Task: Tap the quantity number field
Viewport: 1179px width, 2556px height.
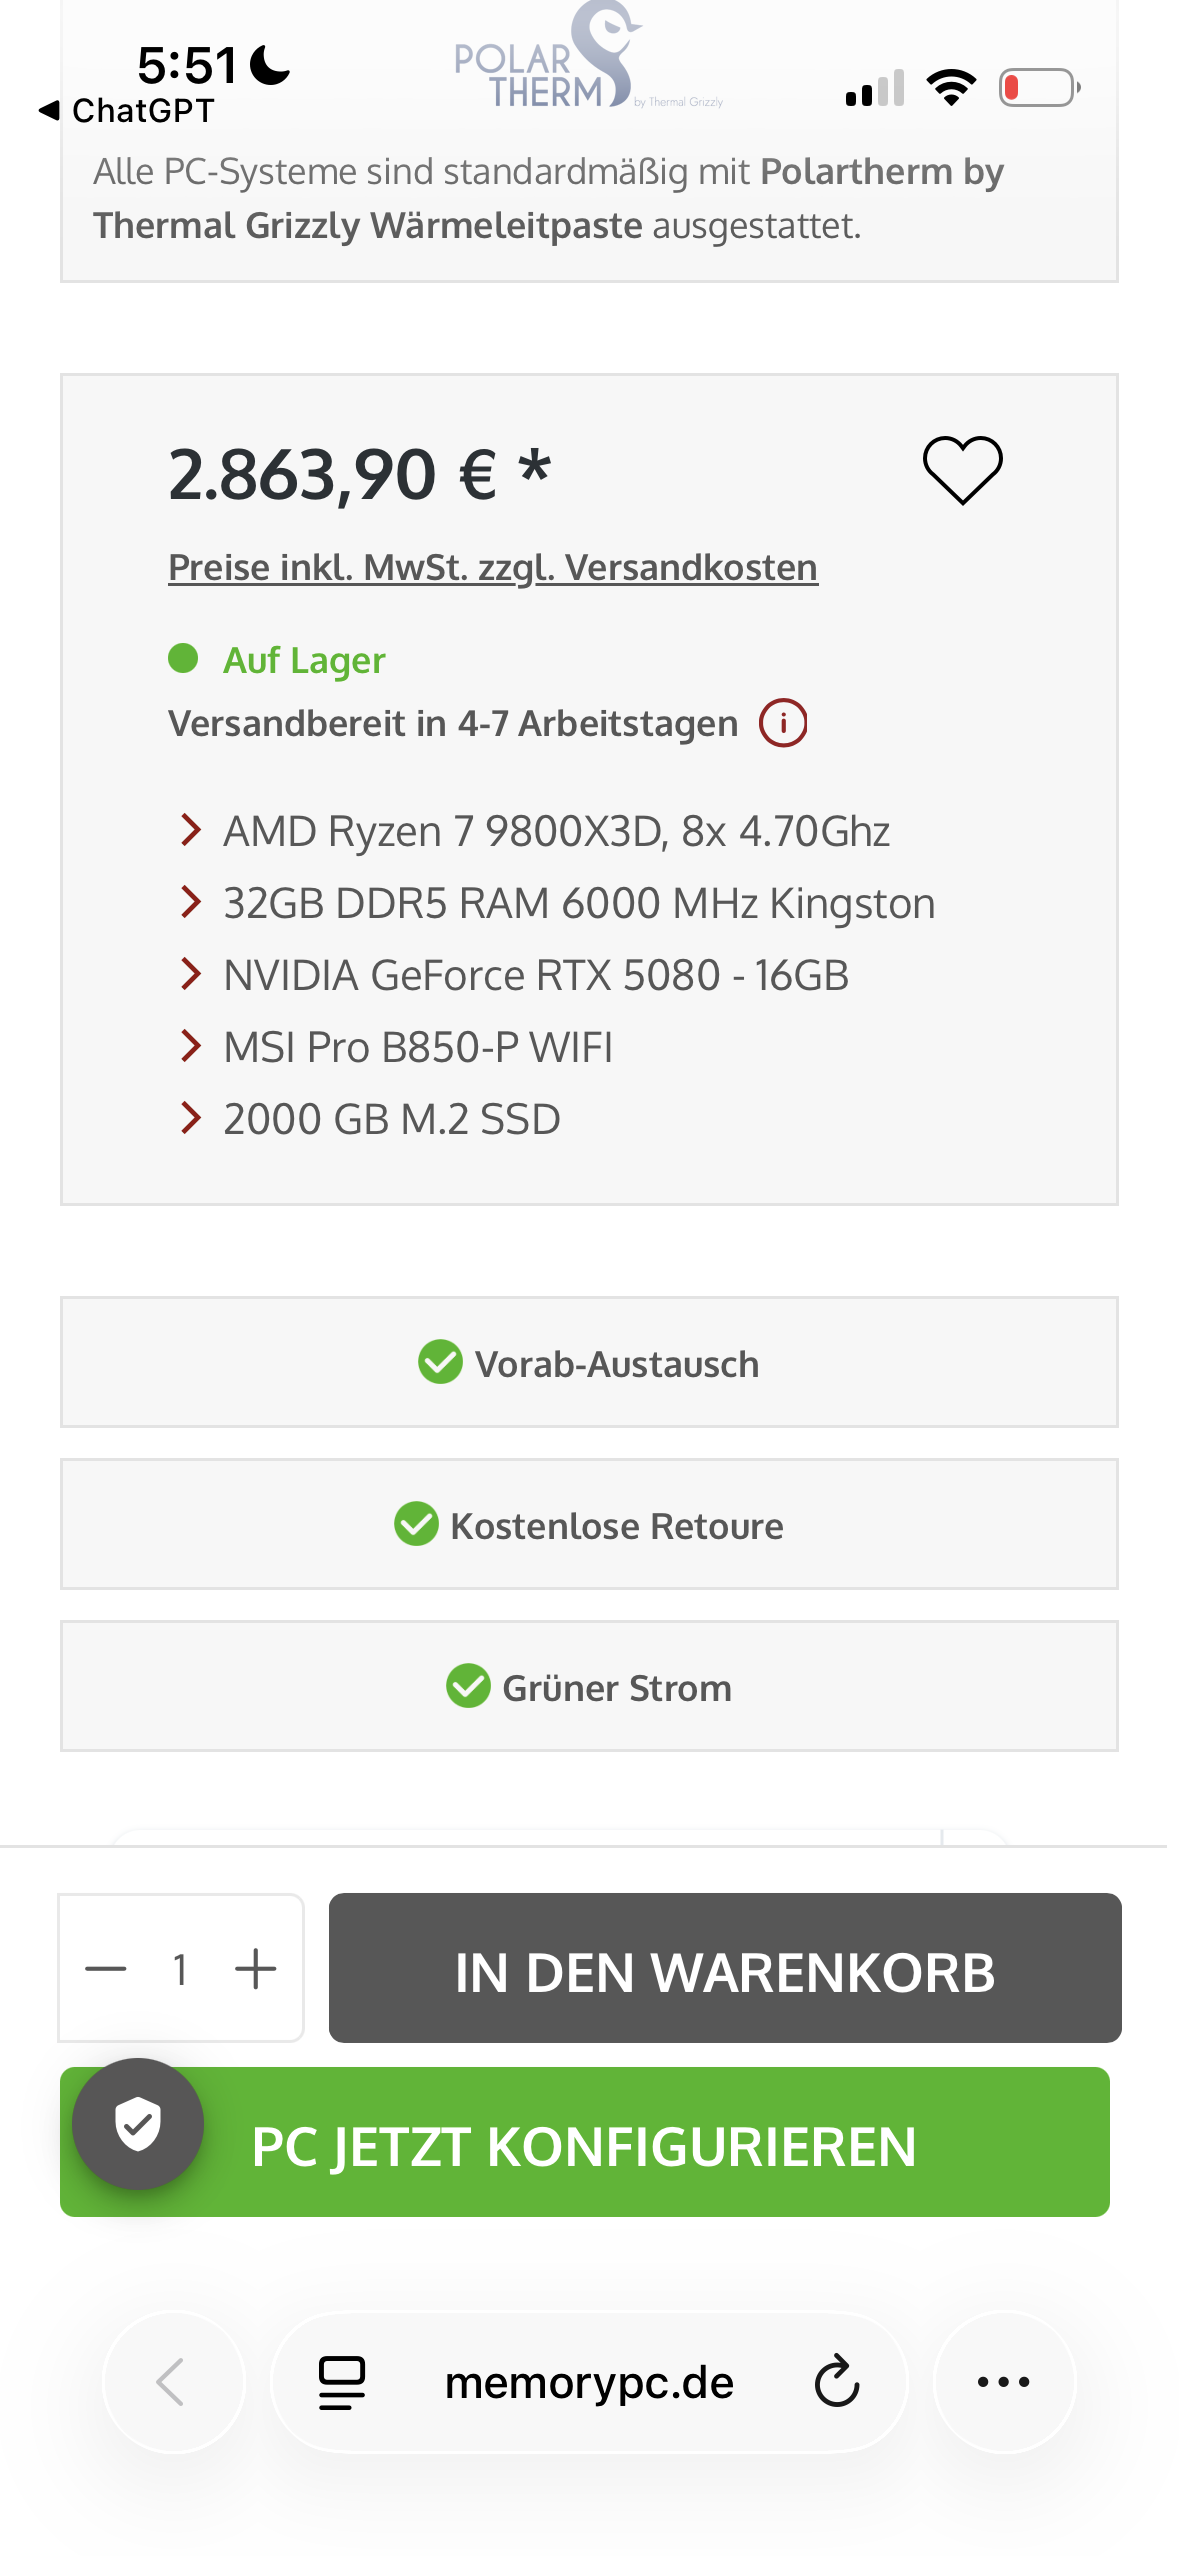Action: click(181, 1969)
